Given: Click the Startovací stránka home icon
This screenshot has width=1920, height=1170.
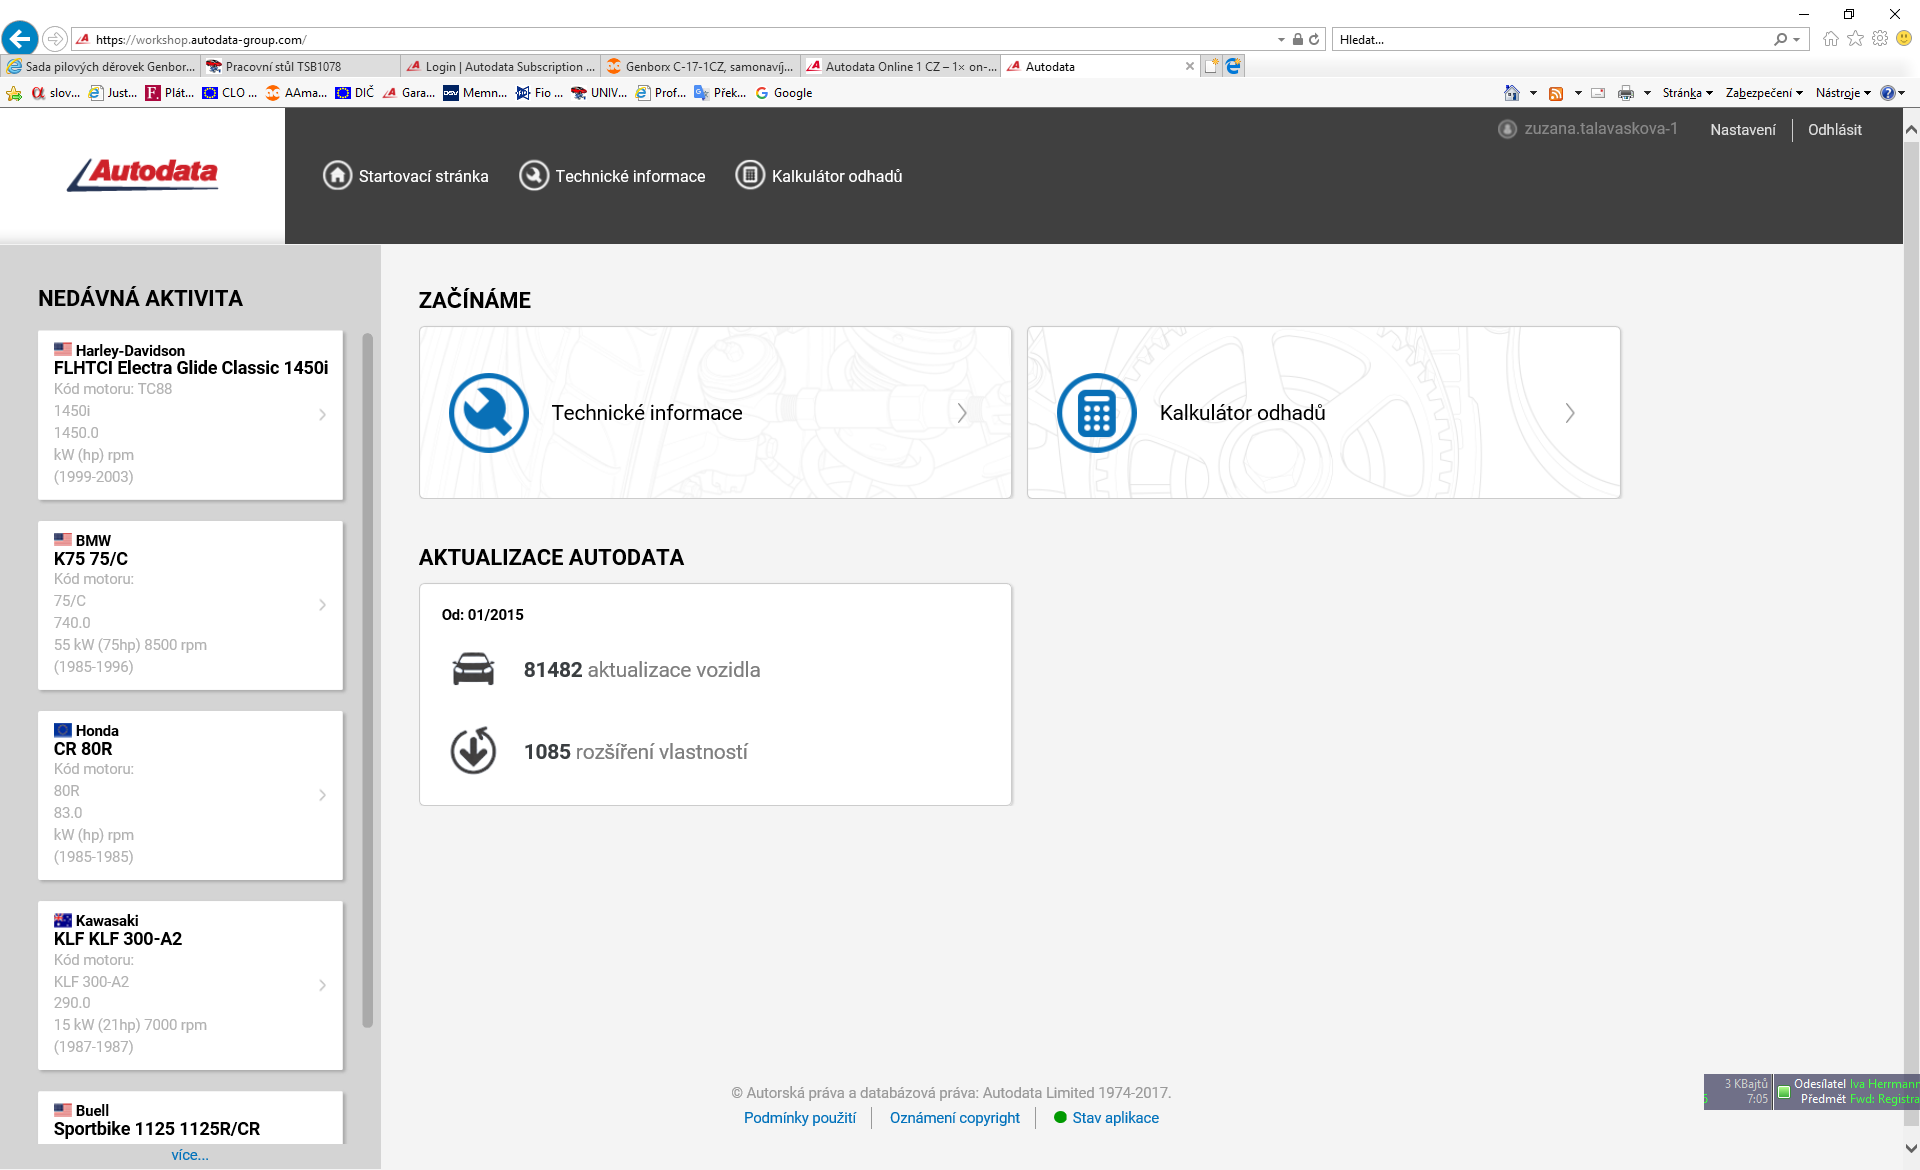Looking at the screenshot, I should click(x=337, y=176).
